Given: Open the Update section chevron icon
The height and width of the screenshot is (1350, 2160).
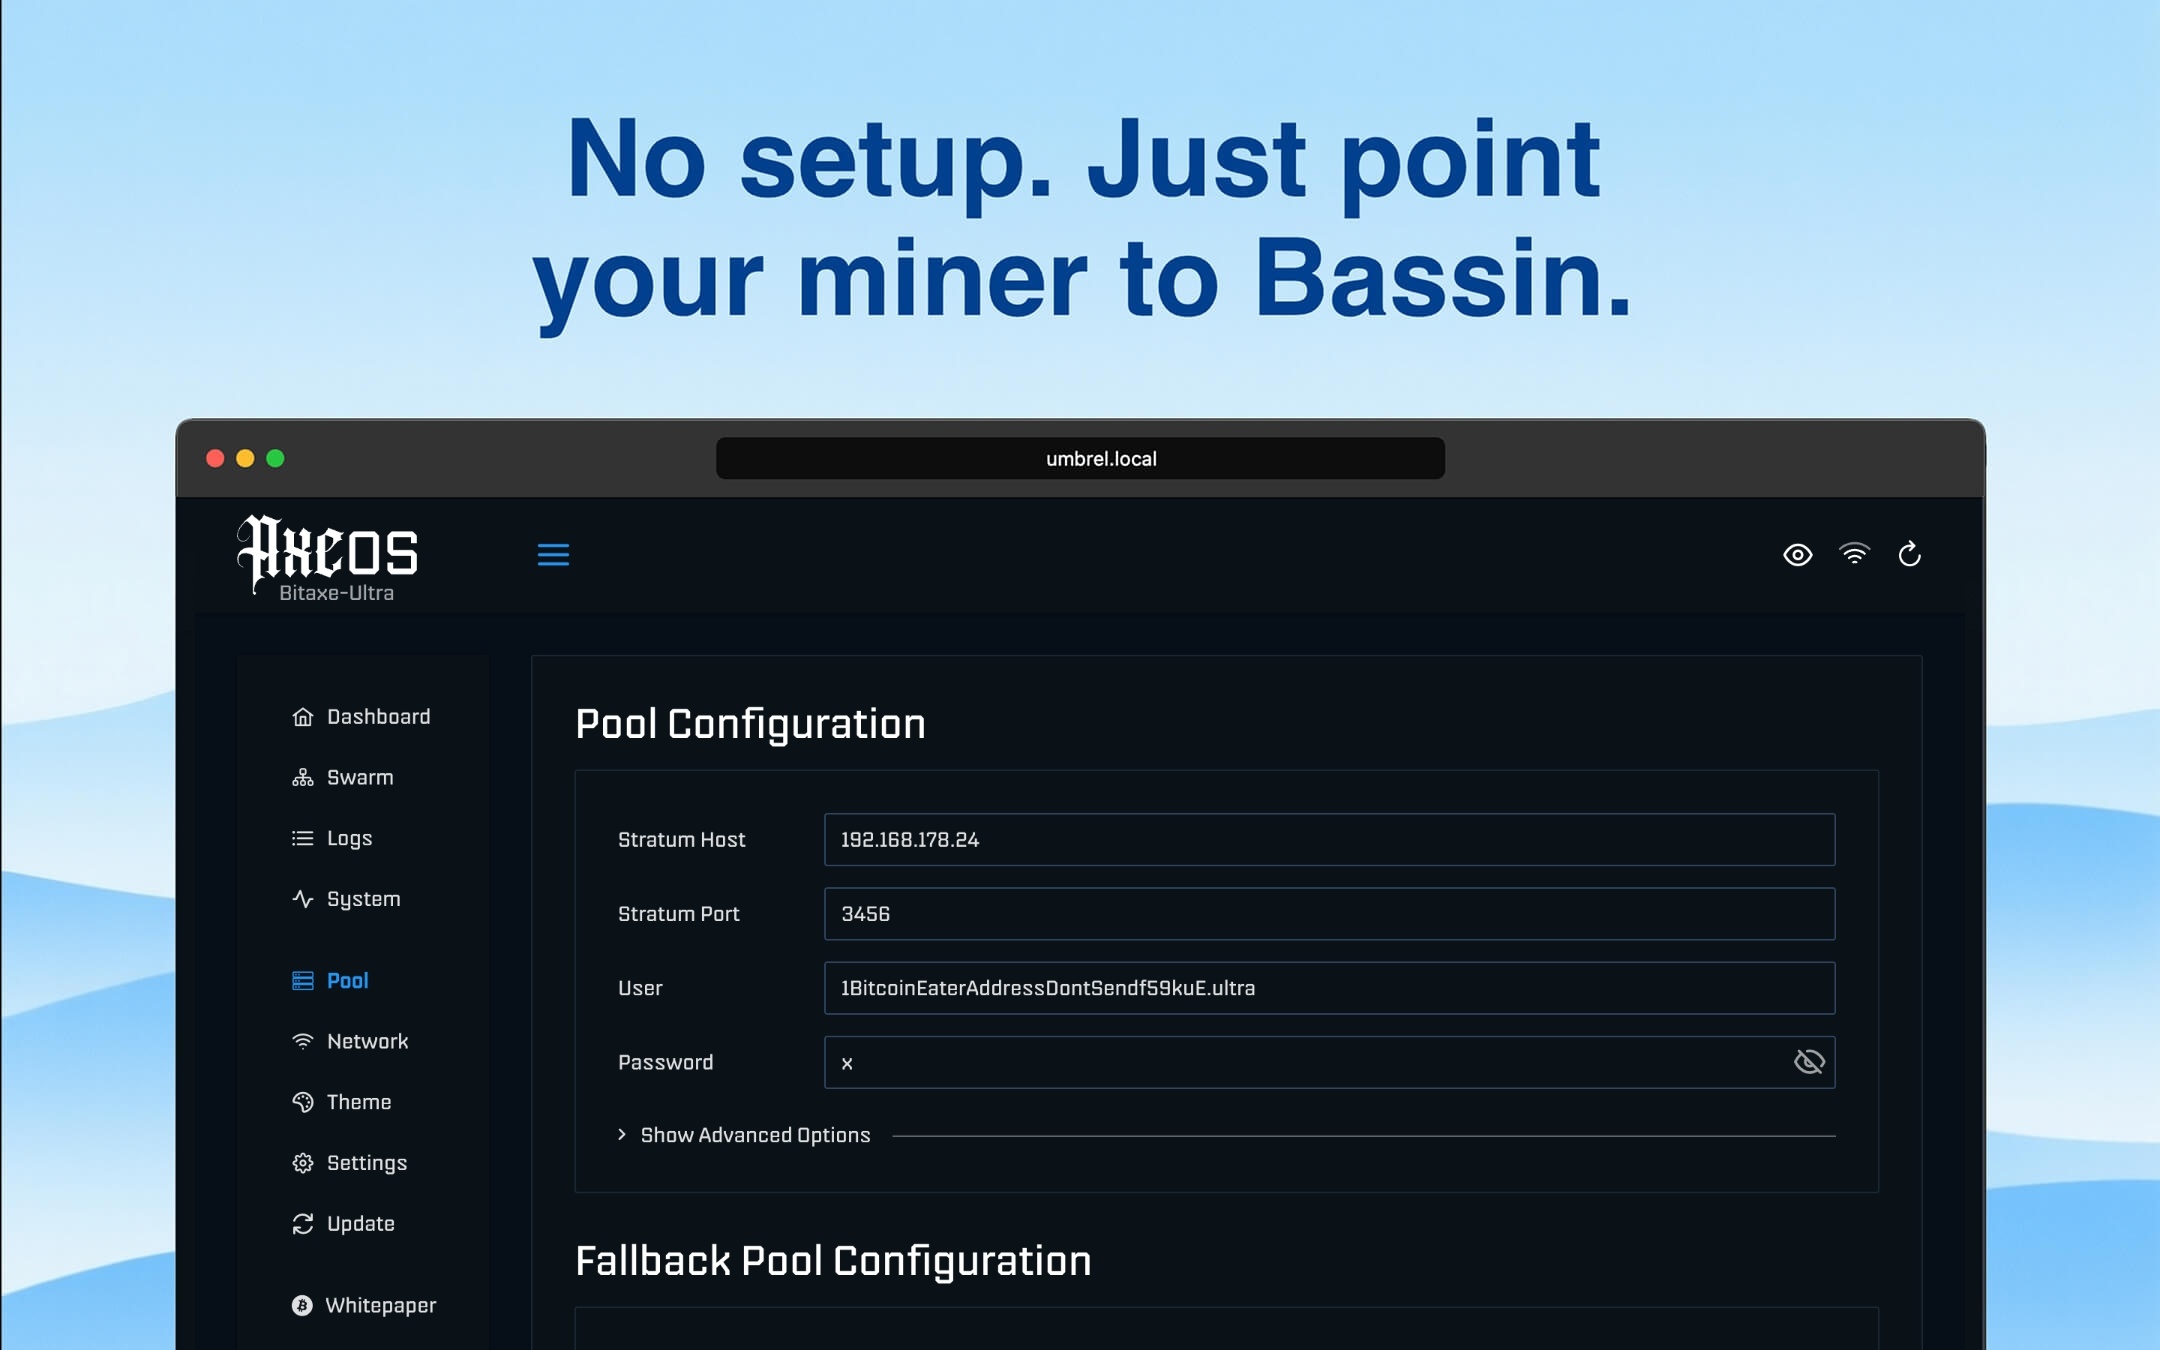Looking at the screenshot, I should [303, 1223].
